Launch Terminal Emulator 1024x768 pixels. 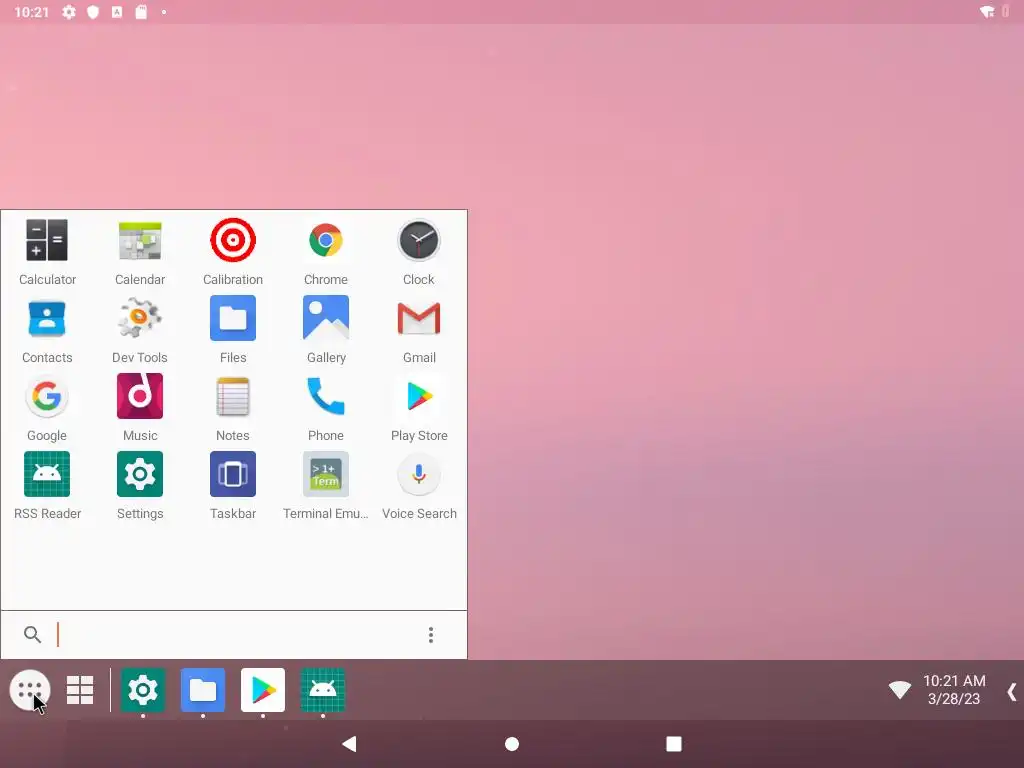click(326, 486)
